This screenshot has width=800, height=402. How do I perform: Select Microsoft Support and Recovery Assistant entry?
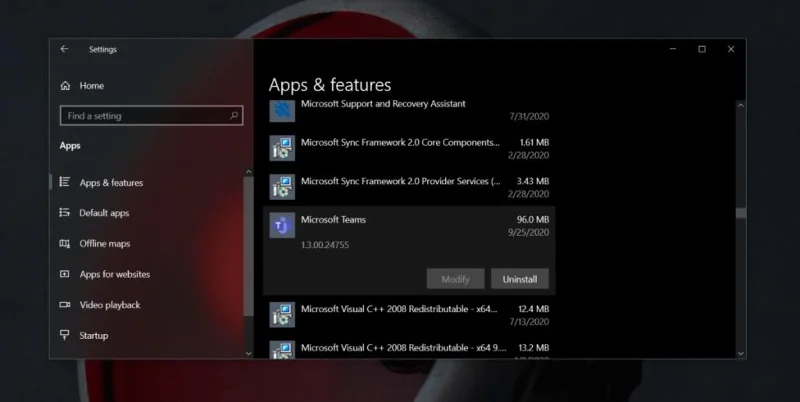click(409, 110)
